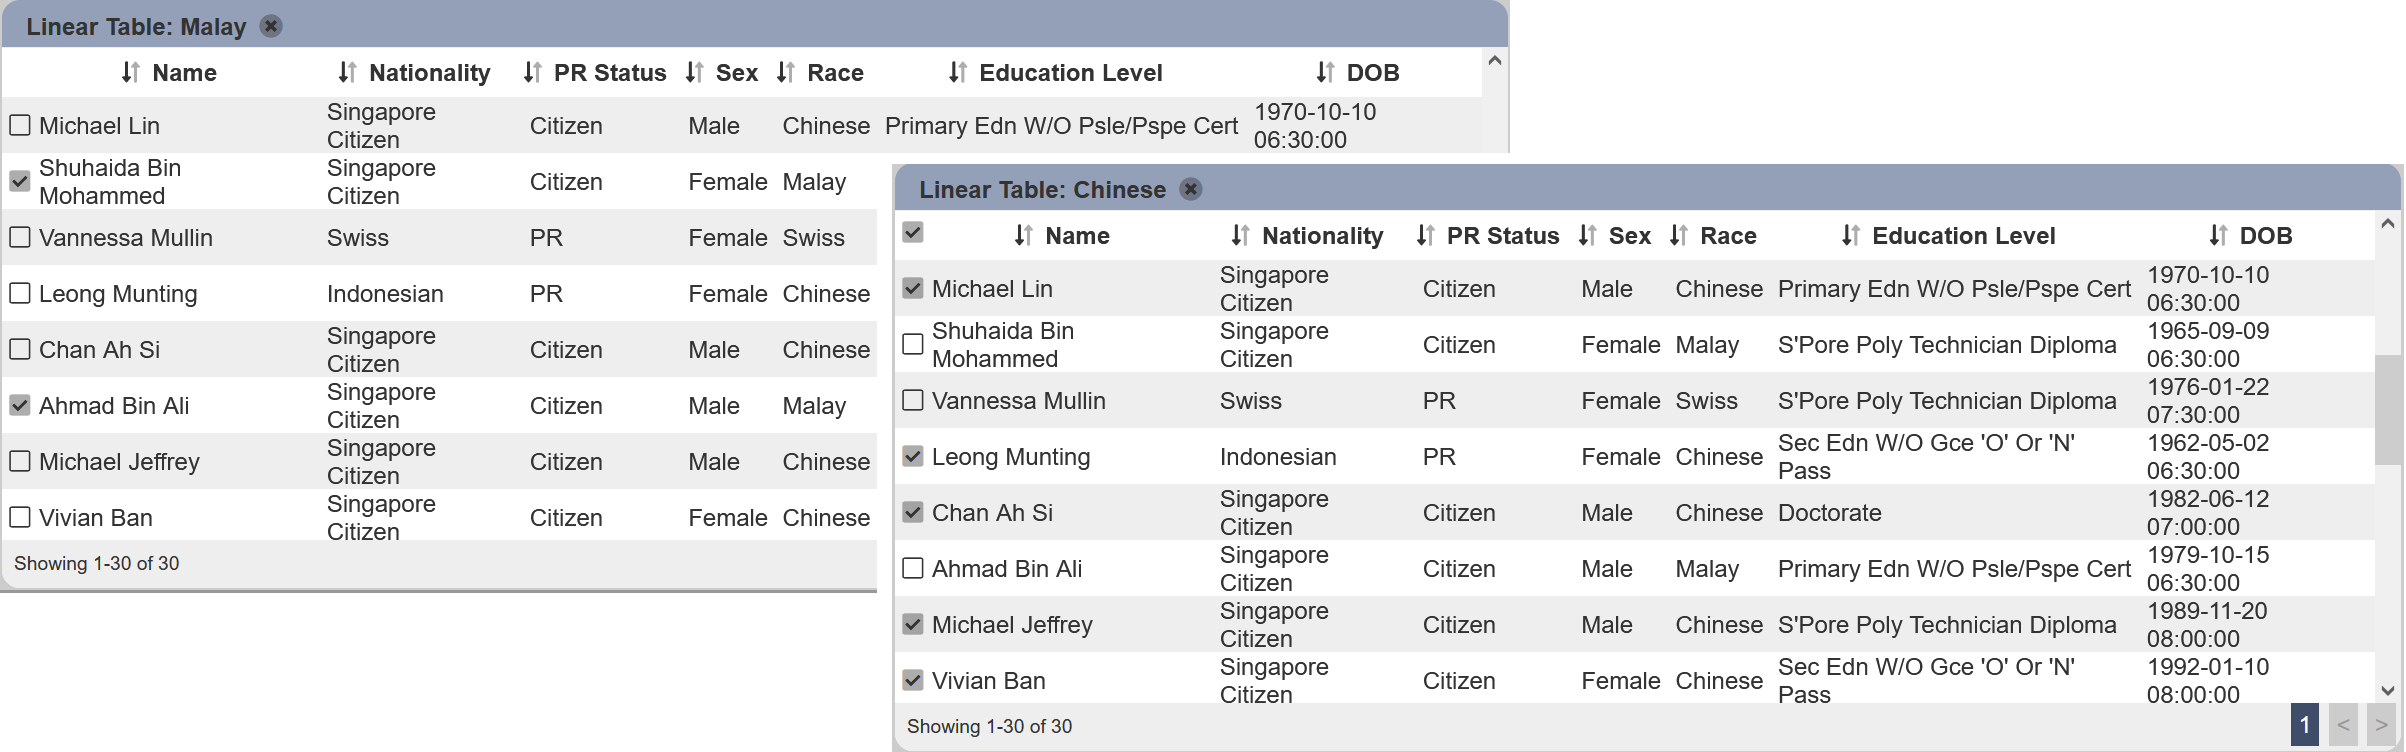Go to previous page in Chinese table
The height and width of the screenshot is (752, 2406).
click(x=2343, y=725)
